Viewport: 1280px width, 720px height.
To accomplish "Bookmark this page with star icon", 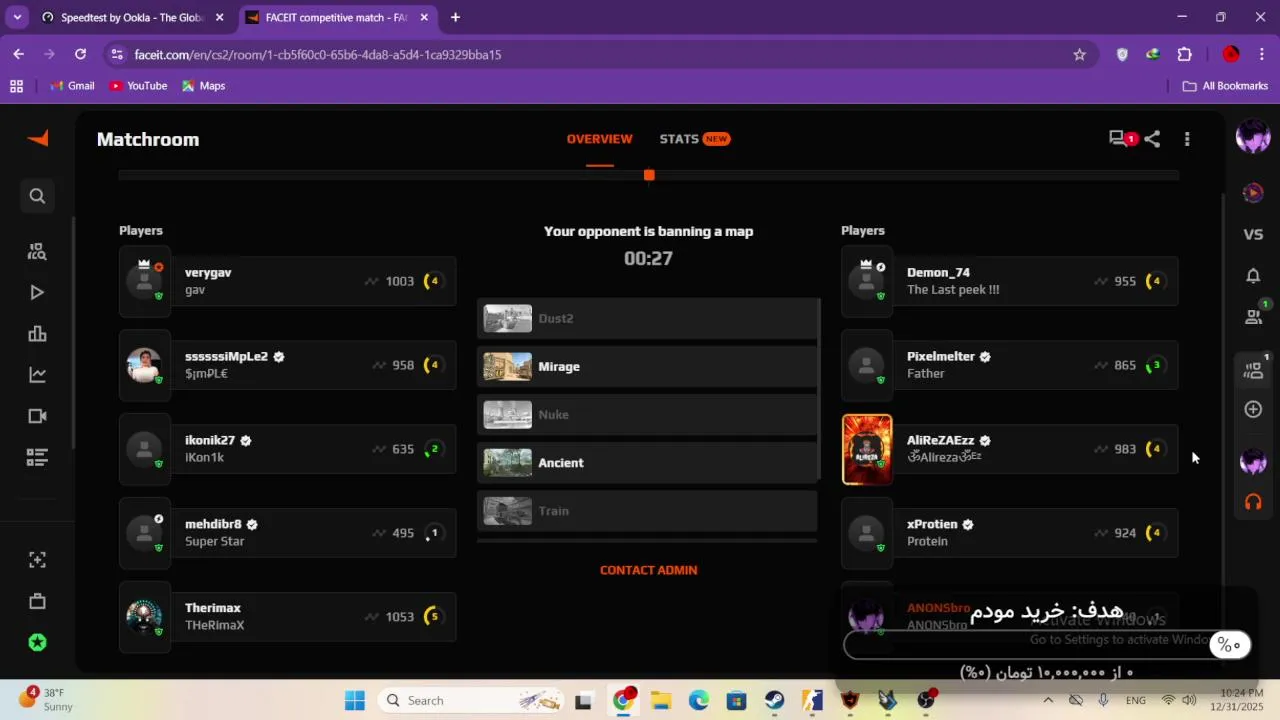I will [1079, 55].
